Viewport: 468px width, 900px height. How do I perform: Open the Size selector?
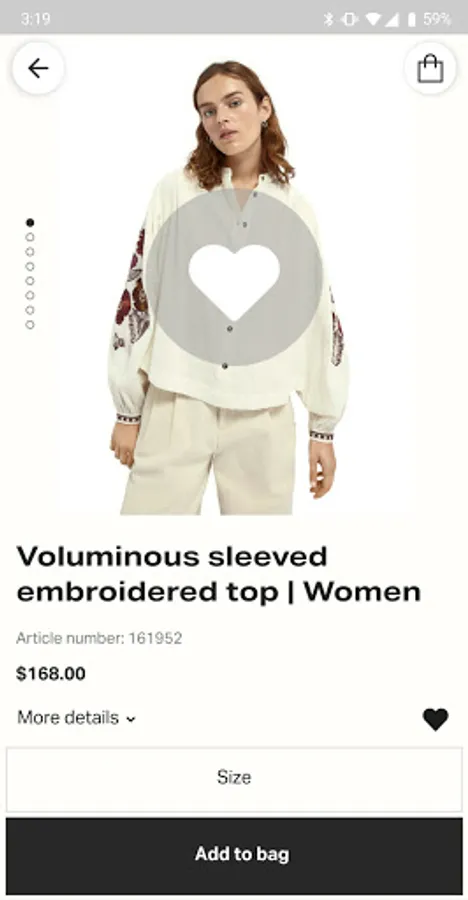234,779
